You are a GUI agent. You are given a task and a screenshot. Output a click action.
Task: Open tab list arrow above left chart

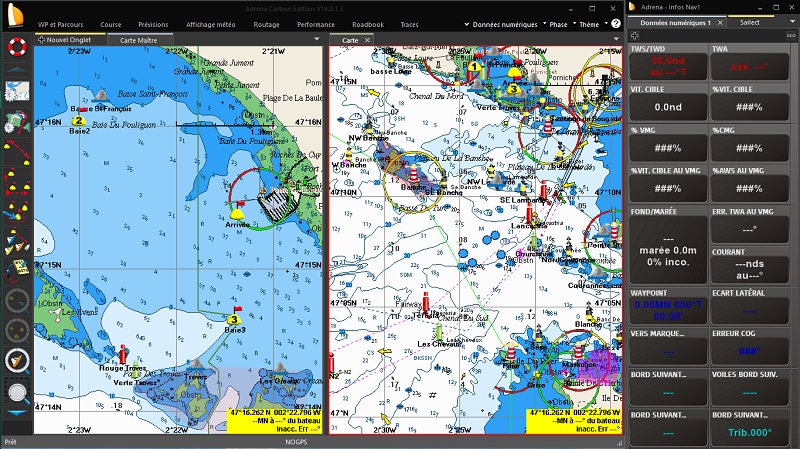pyautogui.click(x=317, y=39)
